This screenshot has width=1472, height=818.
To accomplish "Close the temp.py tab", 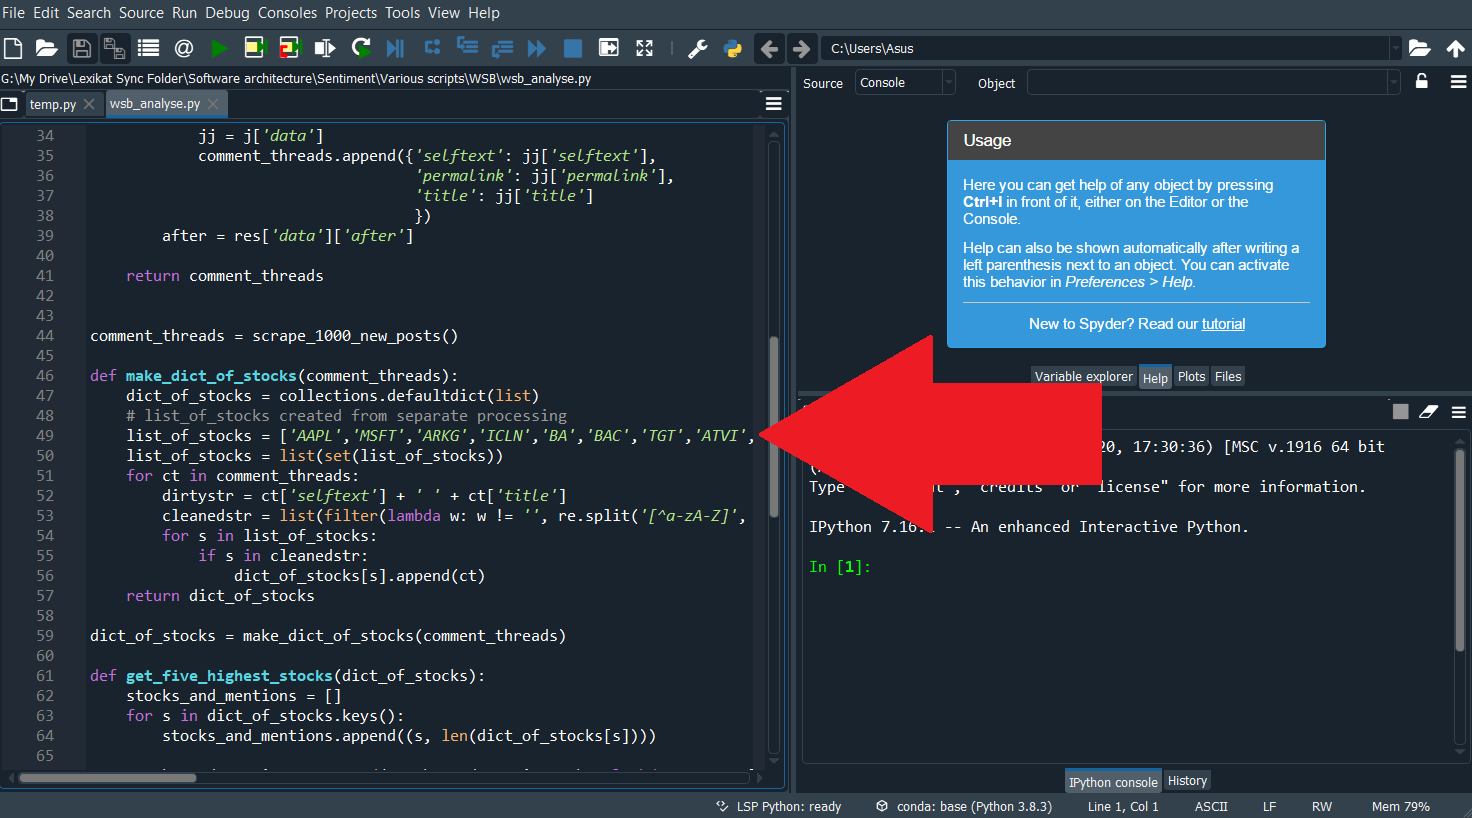I will (89, 104).
